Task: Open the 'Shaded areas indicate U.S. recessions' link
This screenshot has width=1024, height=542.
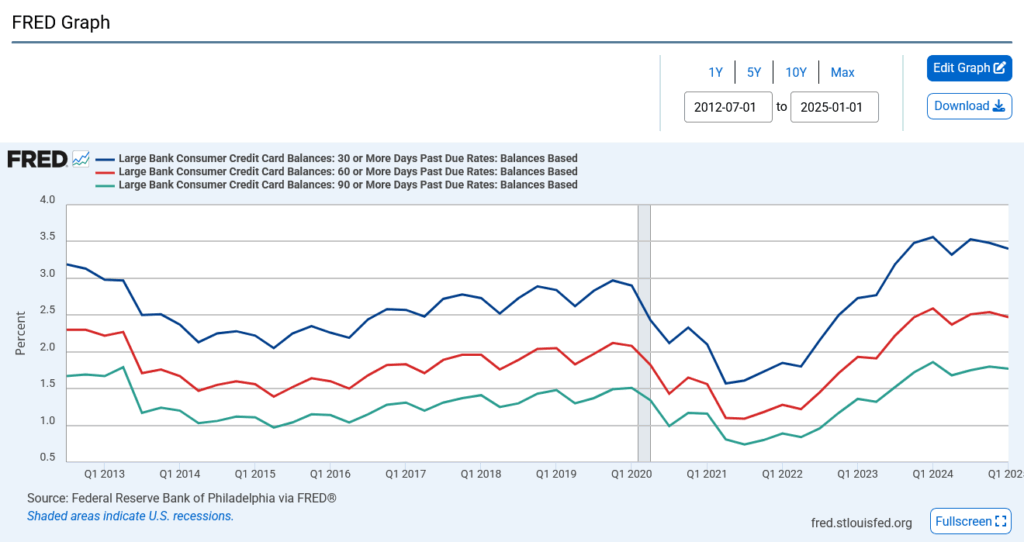Action: 130,516
